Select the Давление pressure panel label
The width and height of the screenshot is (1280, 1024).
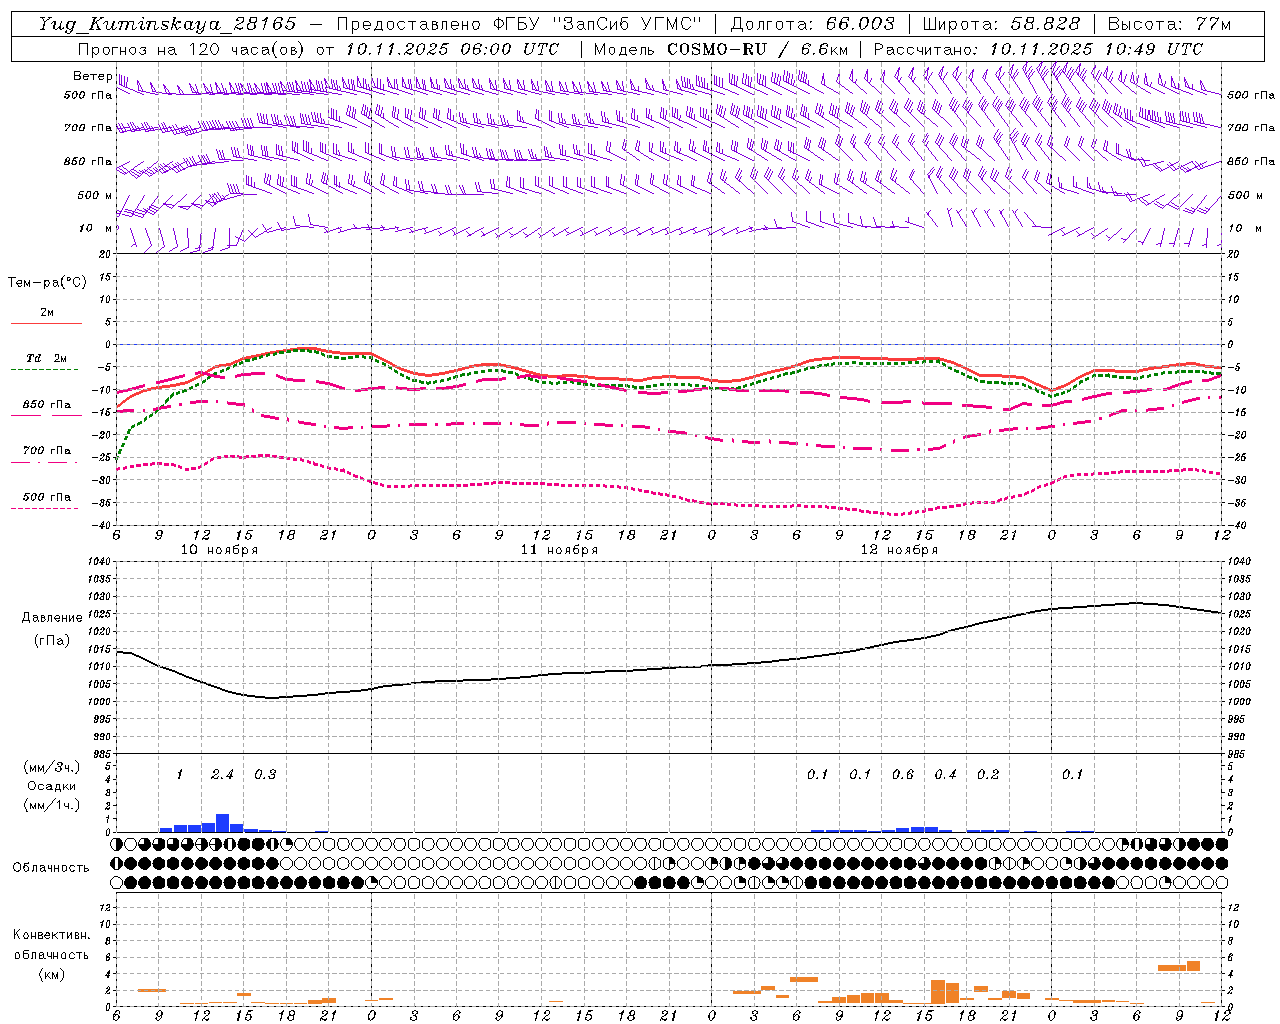(x=52, y=618)
